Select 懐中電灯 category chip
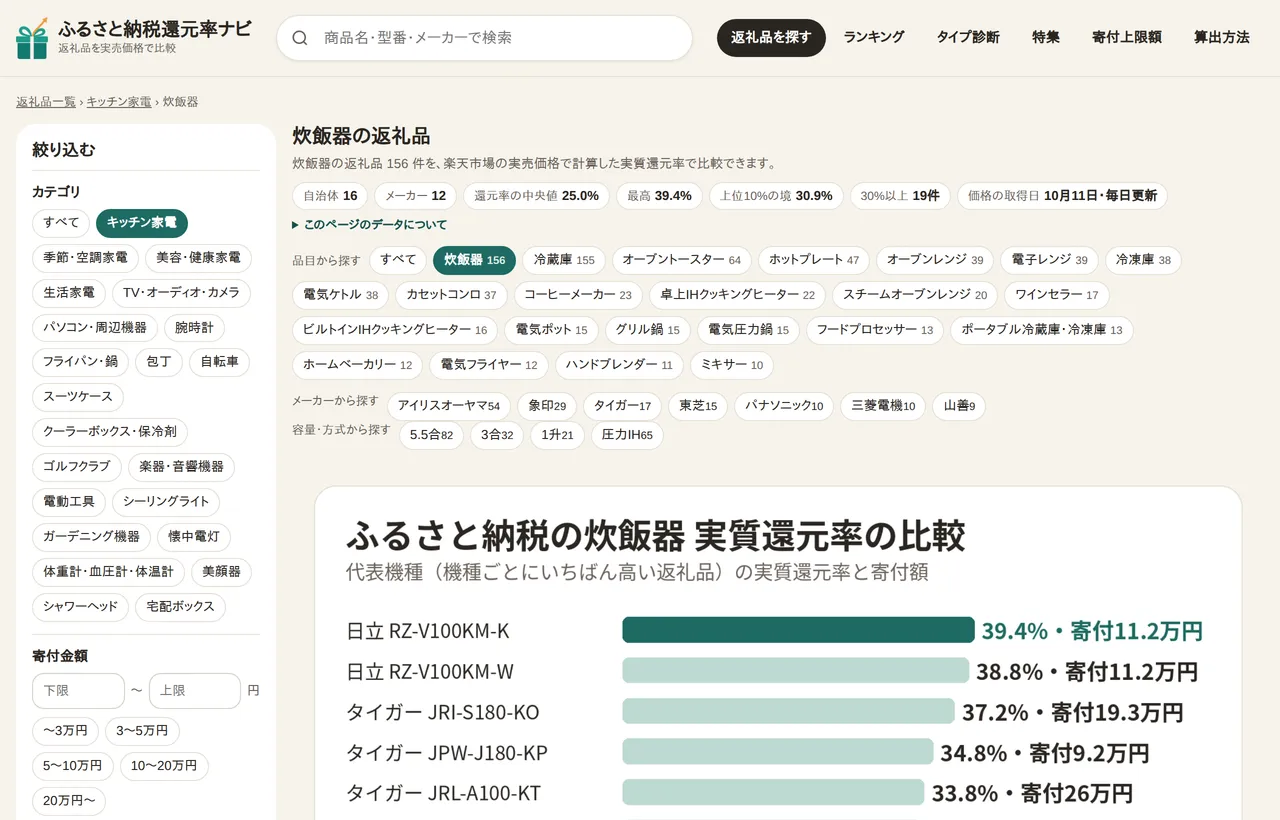This screenshot has width=1280, height=820. (x=194, y=537)
